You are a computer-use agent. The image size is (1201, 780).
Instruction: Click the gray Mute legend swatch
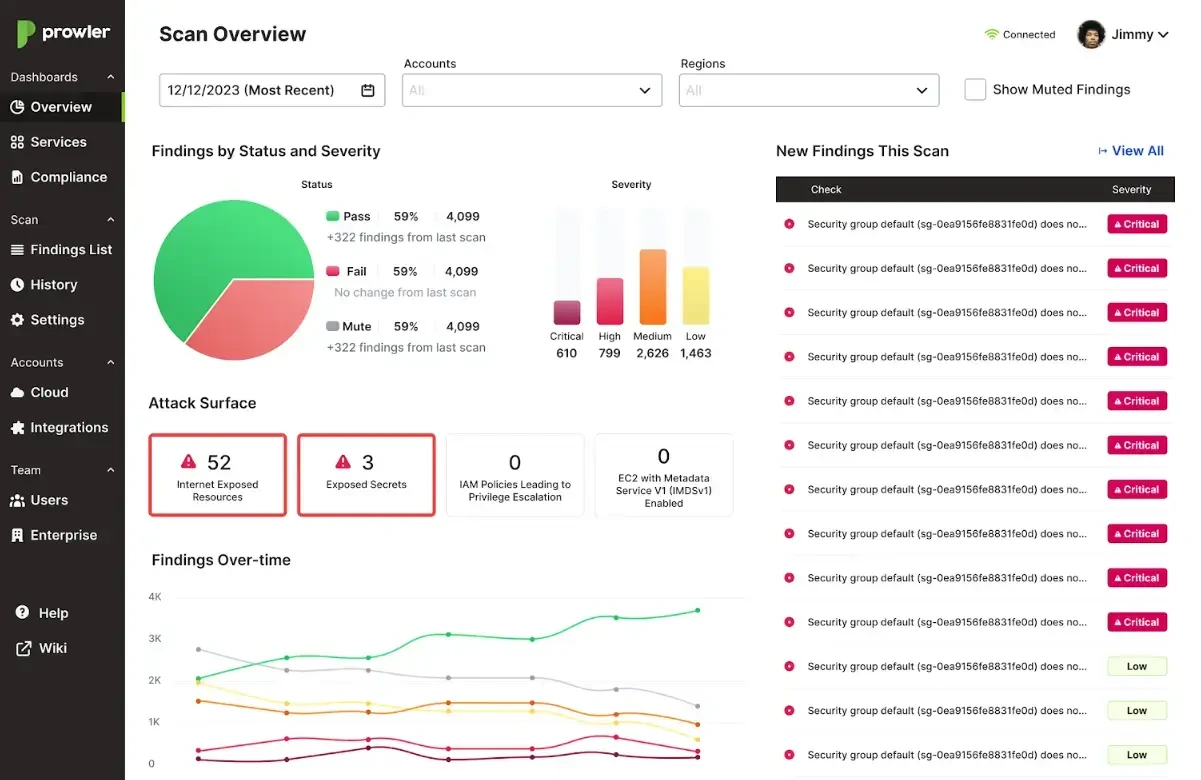click(x=333, y=326)
